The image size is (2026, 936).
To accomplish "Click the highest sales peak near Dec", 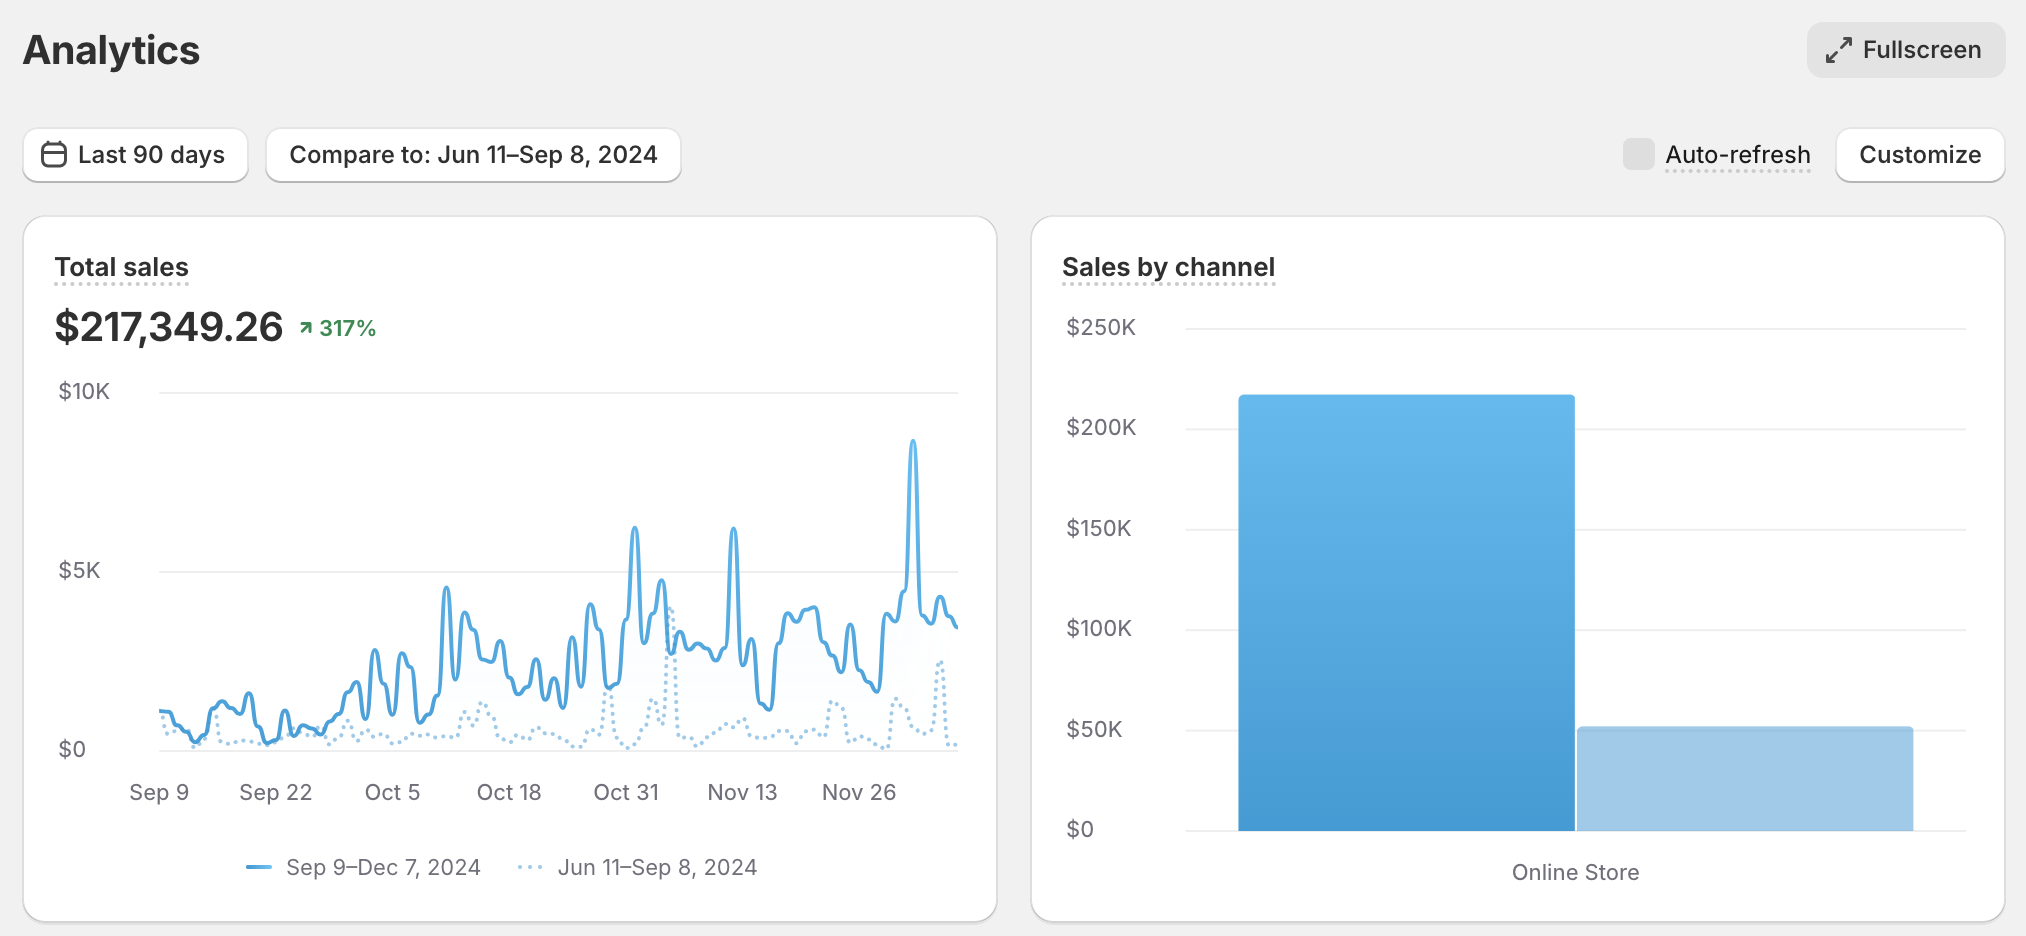I will pos(913,442).
